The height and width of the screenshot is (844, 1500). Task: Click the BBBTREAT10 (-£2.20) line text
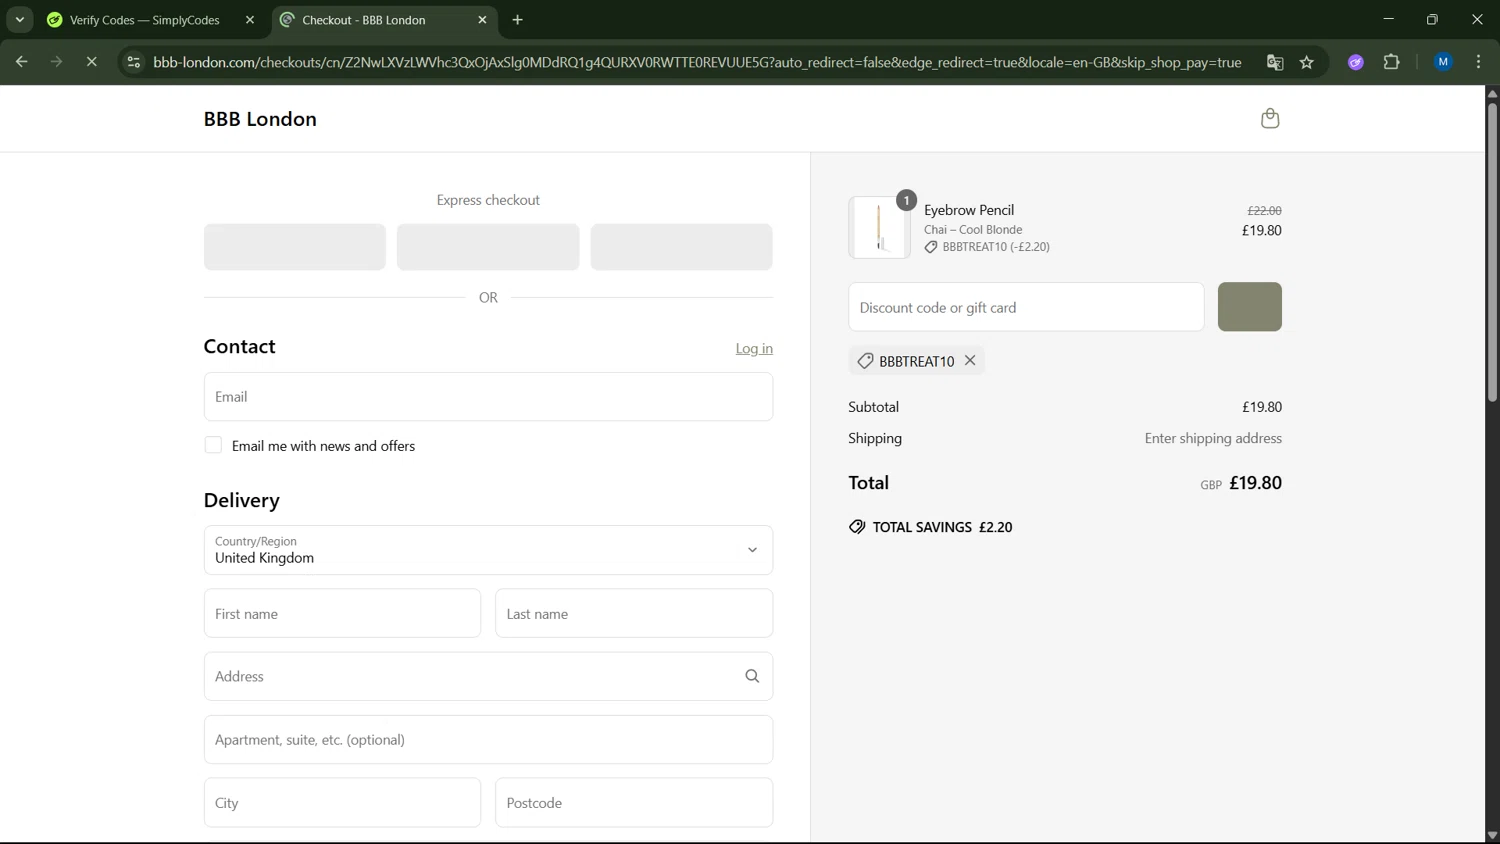[996, 247]
